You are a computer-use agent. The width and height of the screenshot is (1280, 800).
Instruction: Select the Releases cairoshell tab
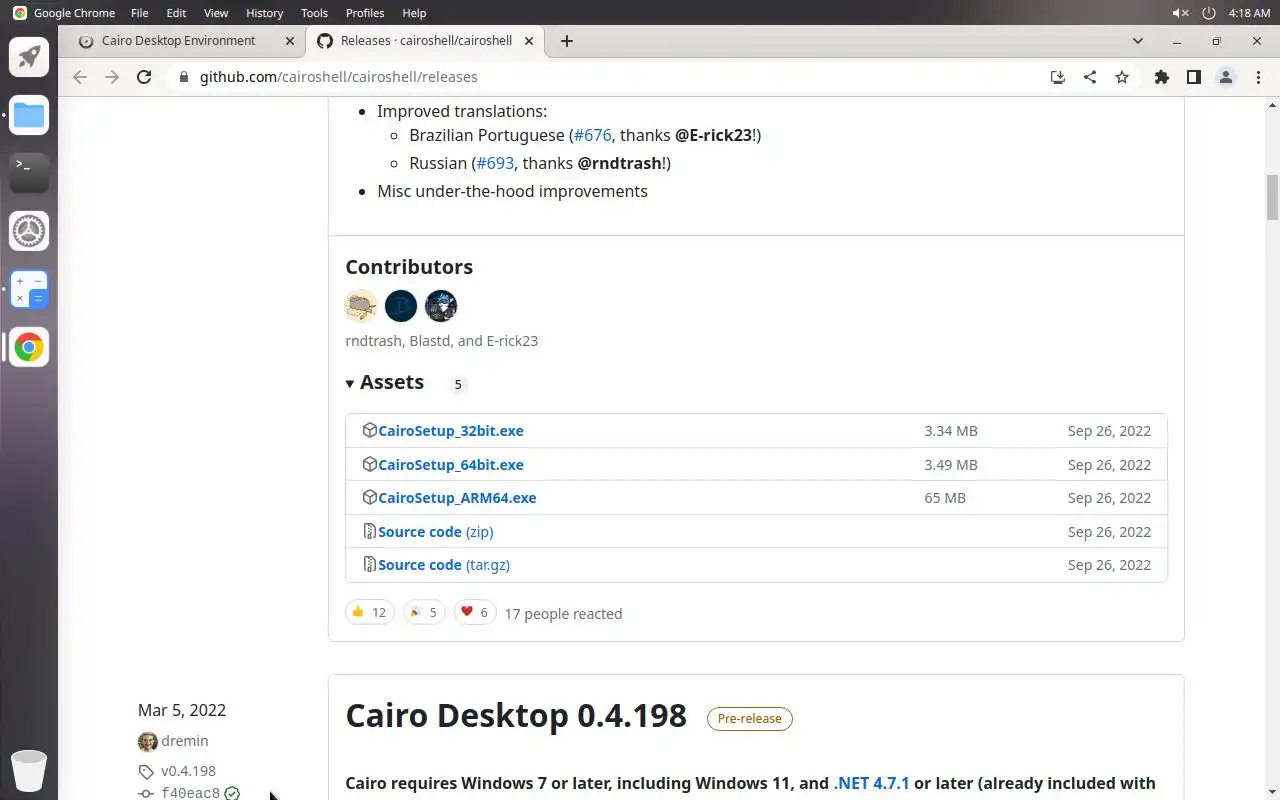point(425,41)
